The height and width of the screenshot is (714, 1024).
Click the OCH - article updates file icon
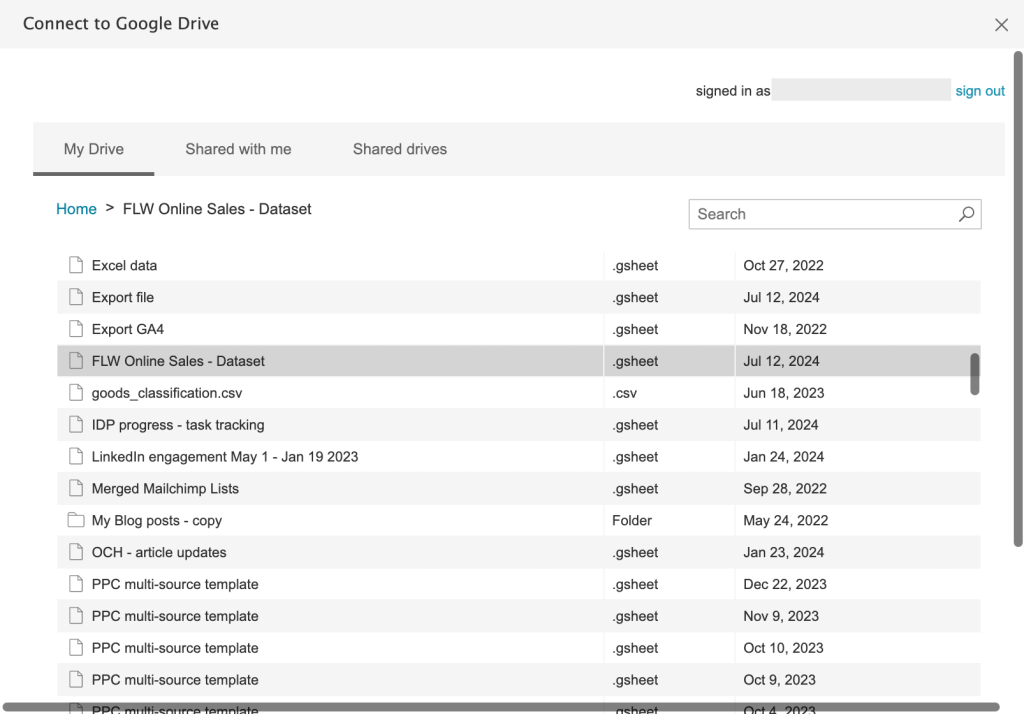[76, 553]
